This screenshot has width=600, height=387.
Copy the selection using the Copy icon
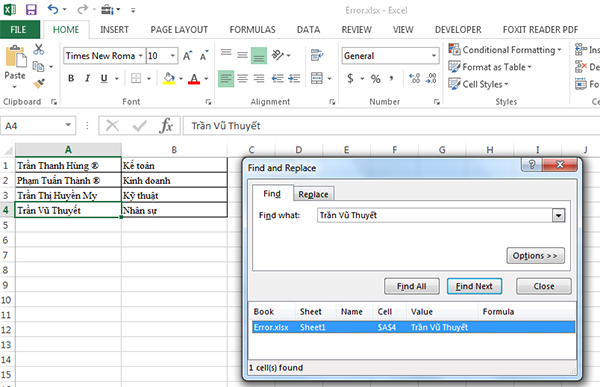click(38, 67)
